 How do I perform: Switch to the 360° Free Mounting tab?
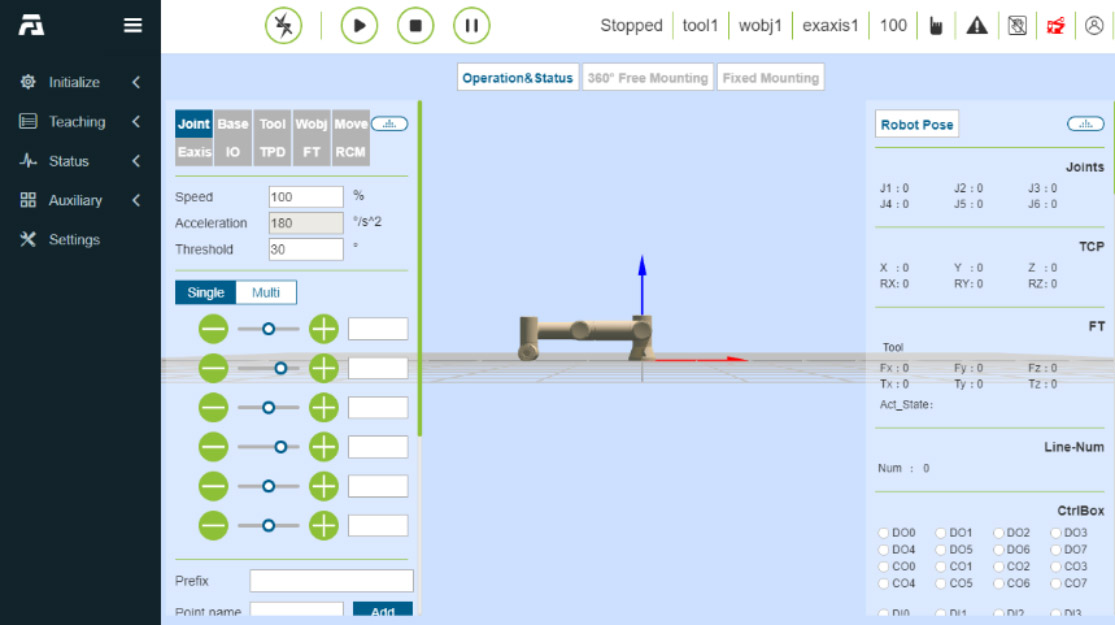tap(648, 78)
